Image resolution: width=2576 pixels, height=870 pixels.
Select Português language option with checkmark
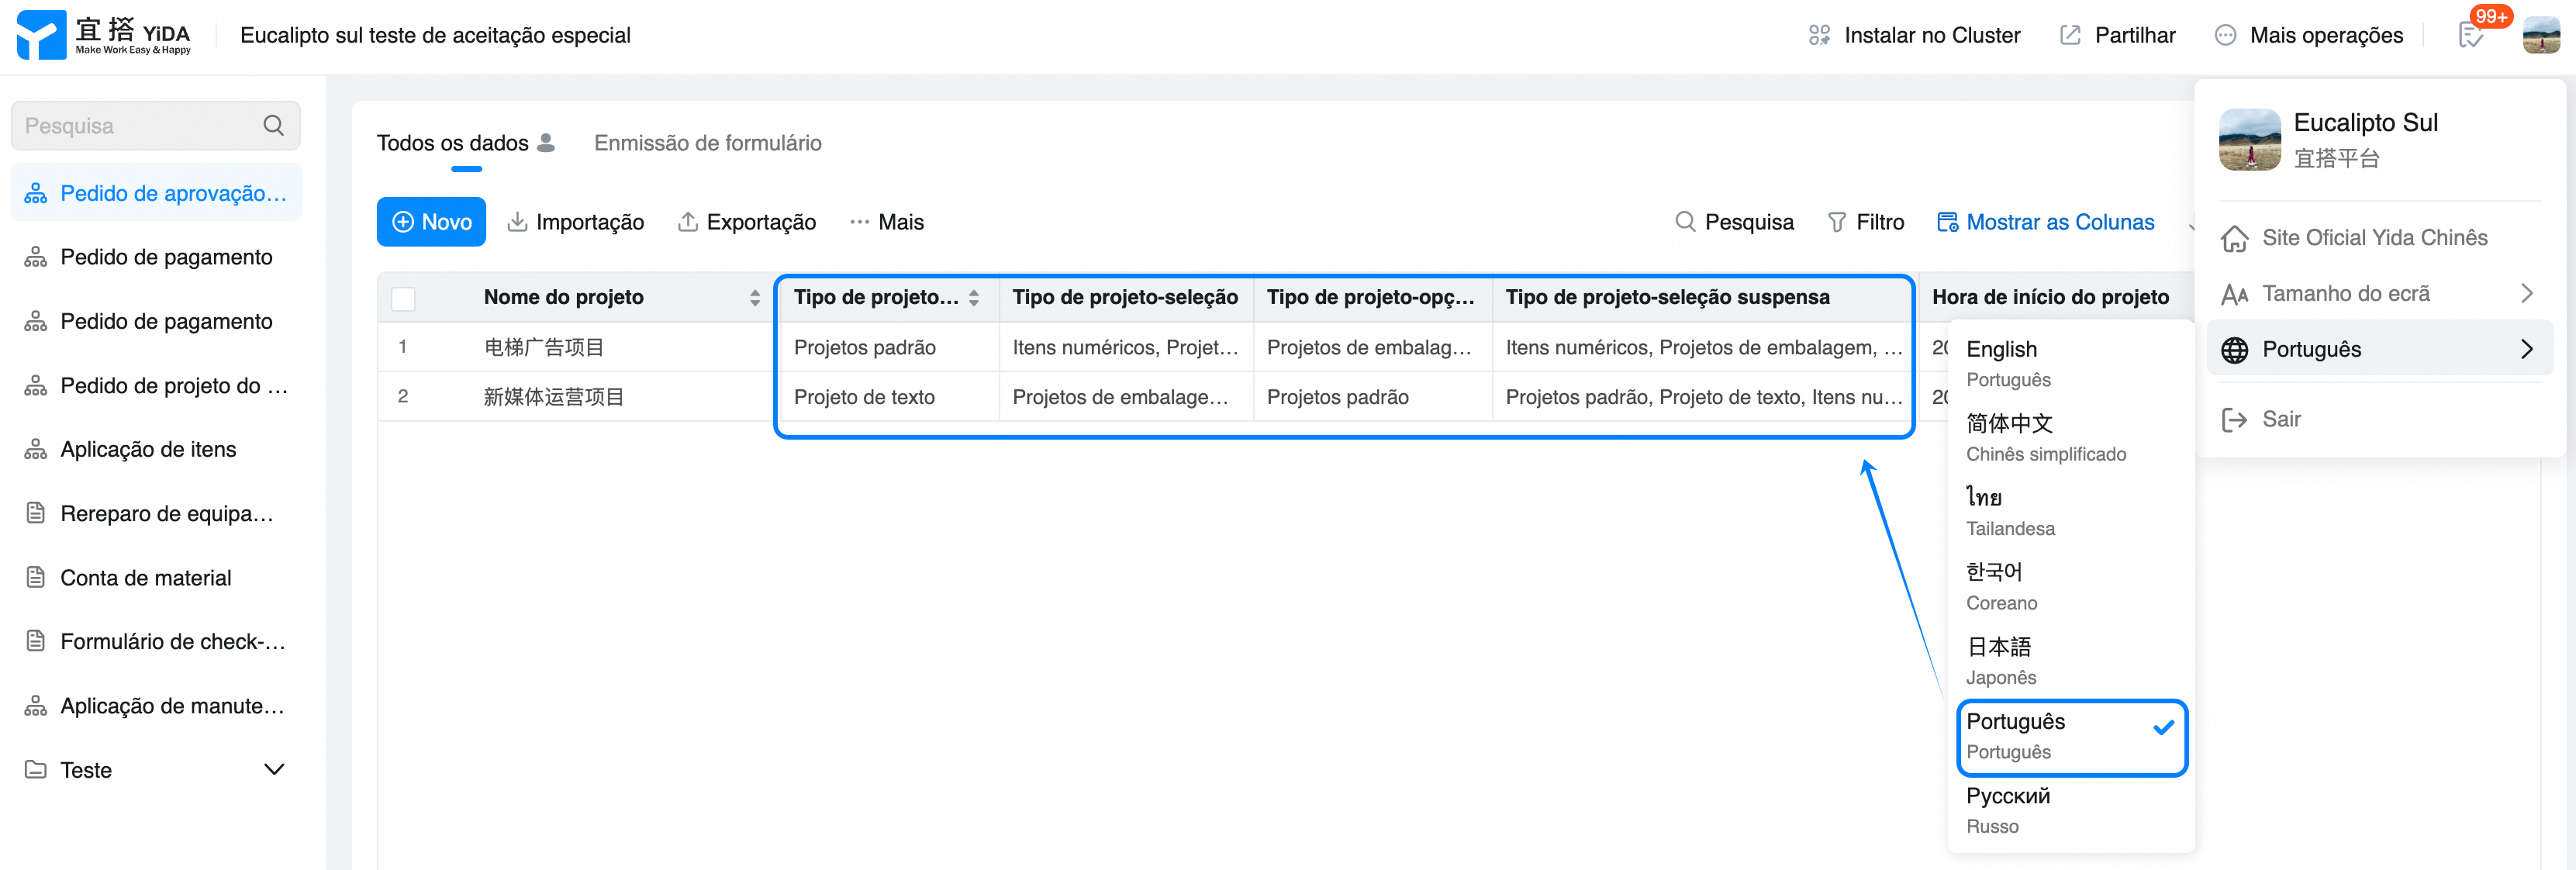(x=2071, y=736)
